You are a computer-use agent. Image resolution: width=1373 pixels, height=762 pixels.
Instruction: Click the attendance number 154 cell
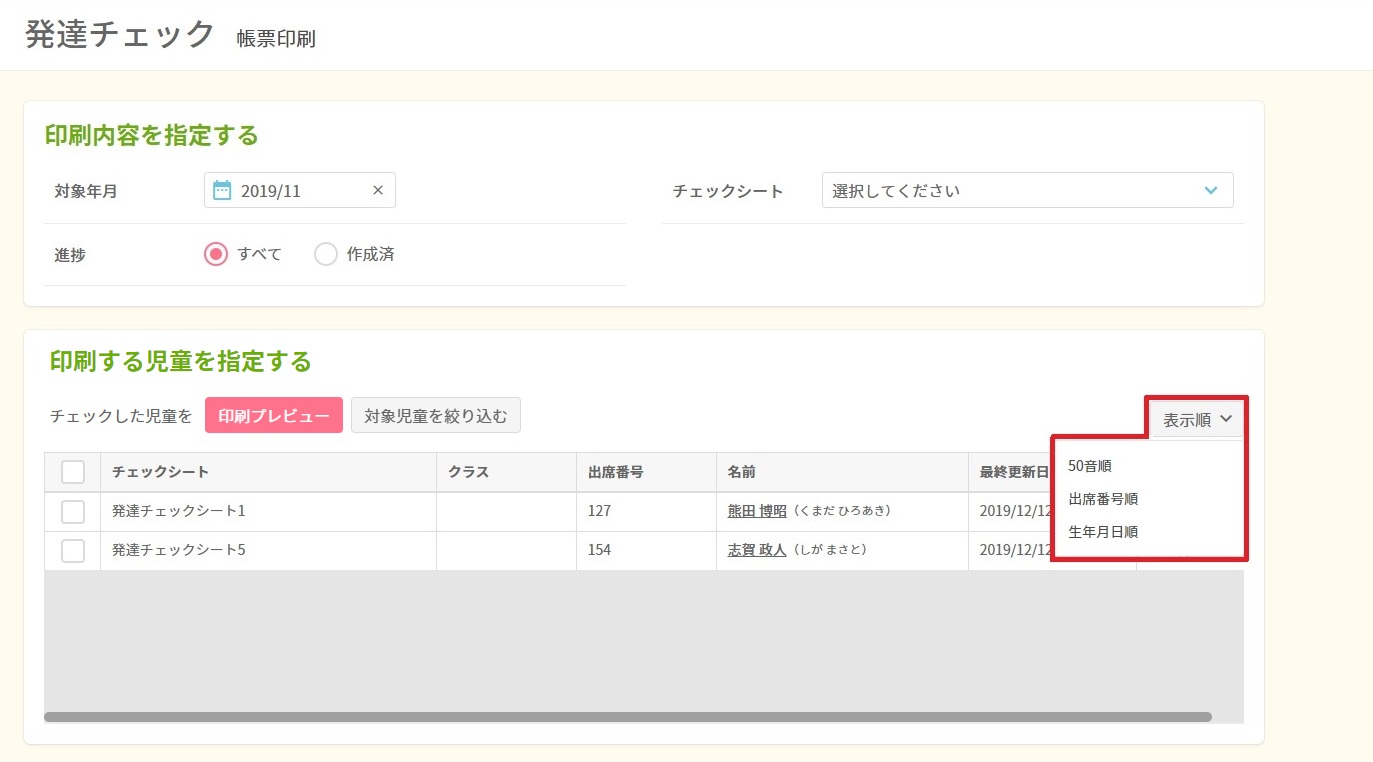coord(646,550)
